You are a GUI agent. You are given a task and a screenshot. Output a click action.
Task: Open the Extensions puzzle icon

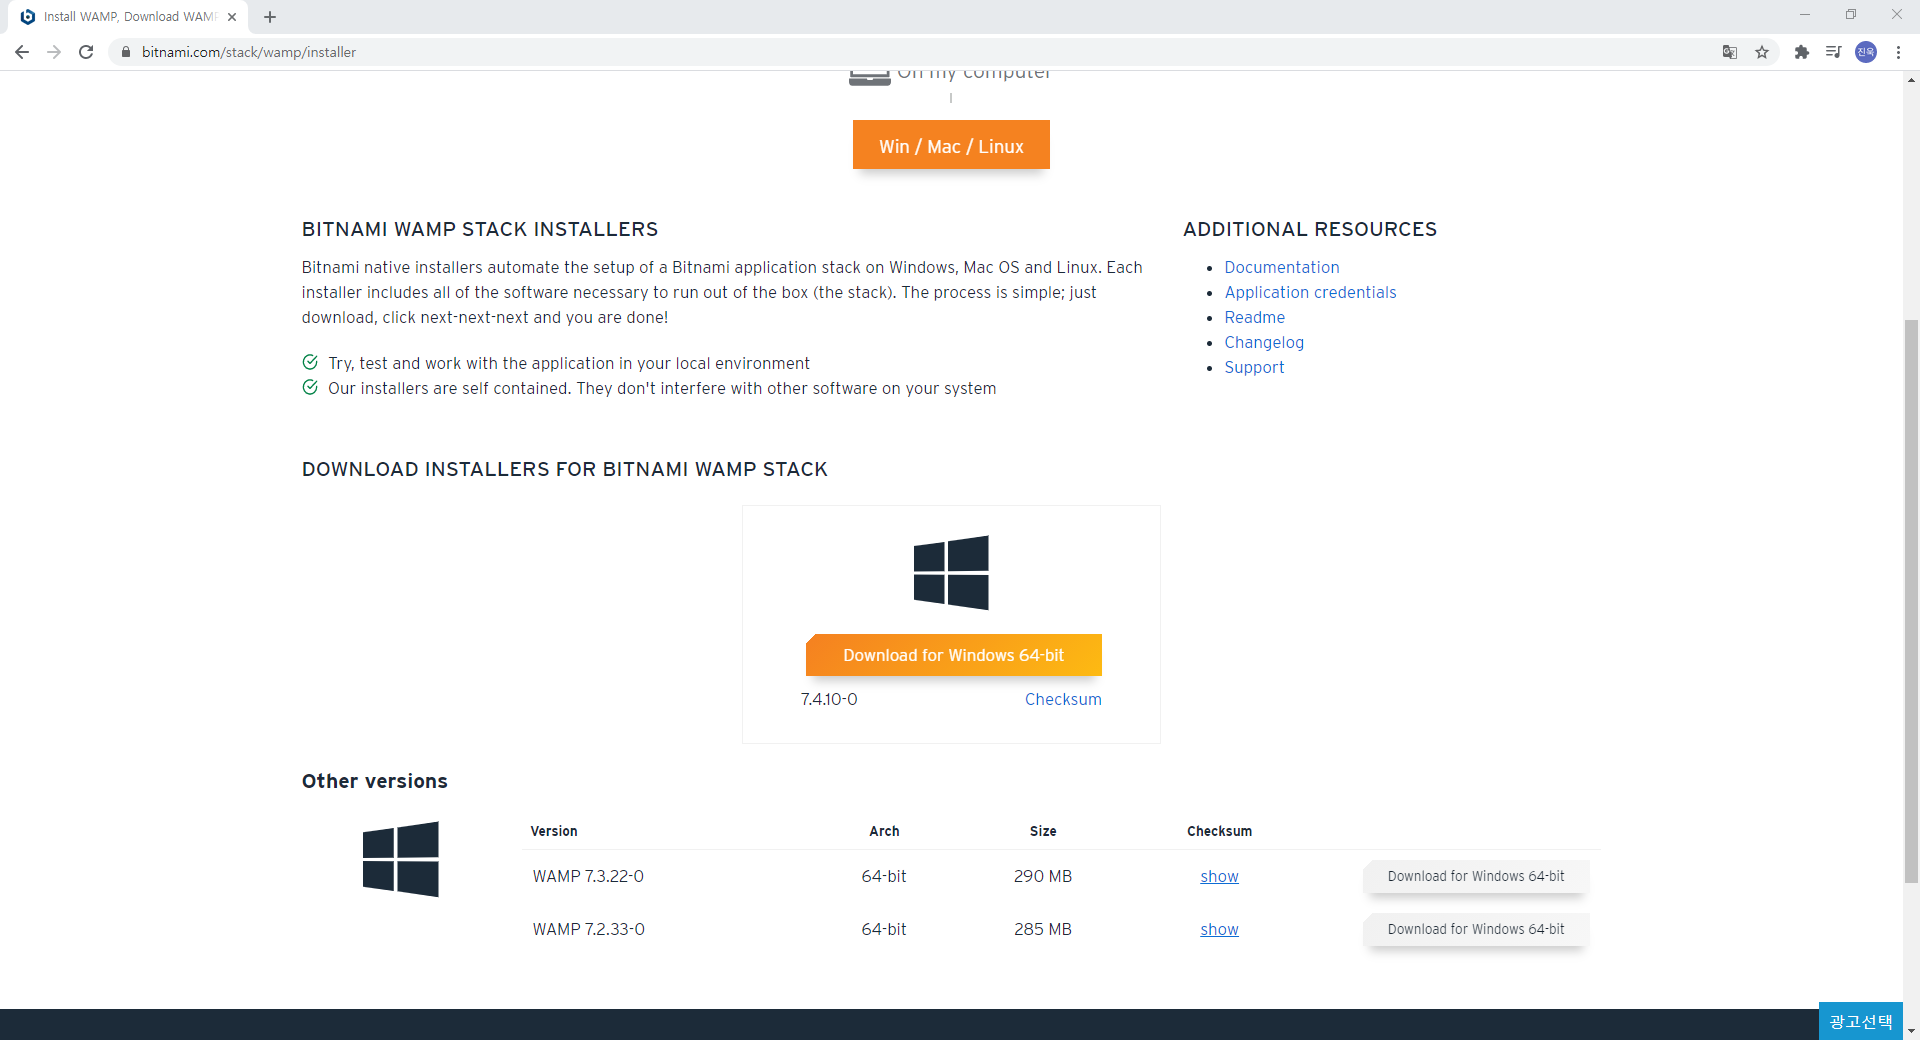(x=1802, y=52)
